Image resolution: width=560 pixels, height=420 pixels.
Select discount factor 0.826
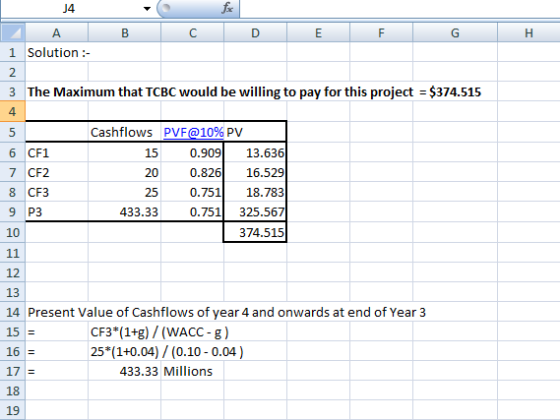pyautogui.click(x=192, y=172)
